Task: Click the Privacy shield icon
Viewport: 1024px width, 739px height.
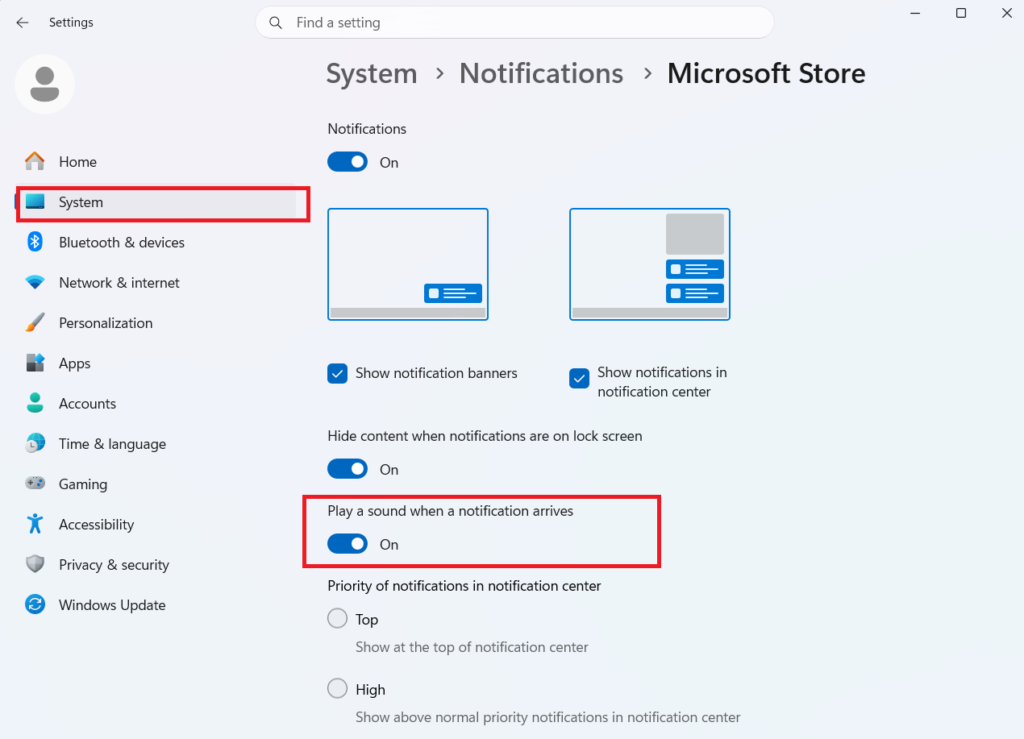Action: (35, 564)
